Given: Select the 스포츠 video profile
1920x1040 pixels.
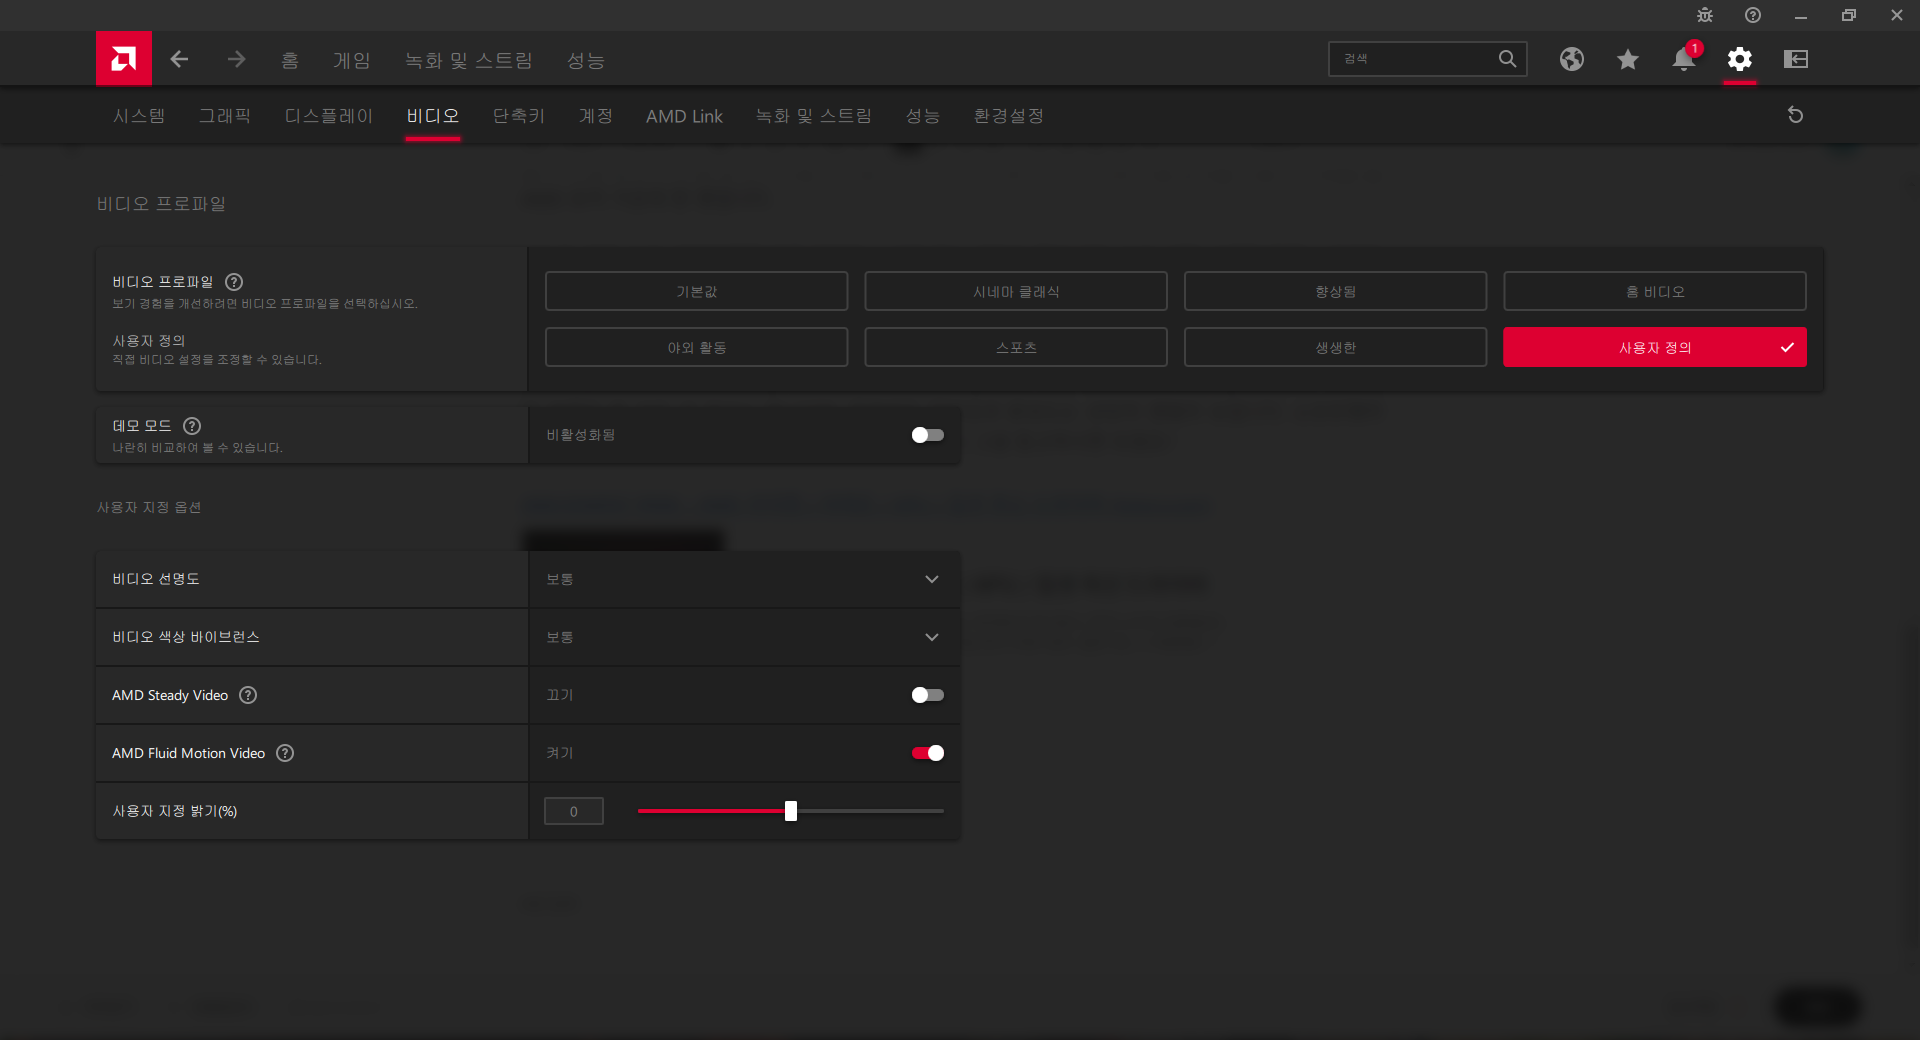Looking at the screenshot, I should 1016,347.
